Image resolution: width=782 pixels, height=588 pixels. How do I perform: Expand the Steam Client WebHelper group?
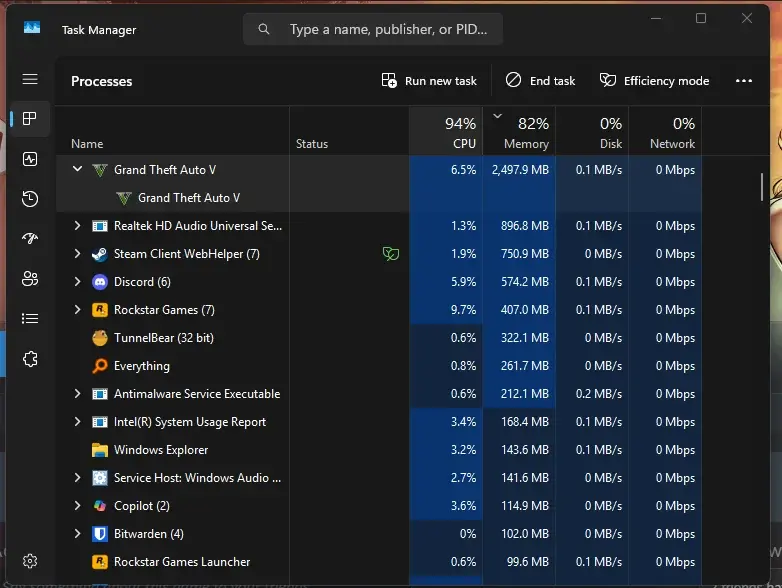coord(77,253)
